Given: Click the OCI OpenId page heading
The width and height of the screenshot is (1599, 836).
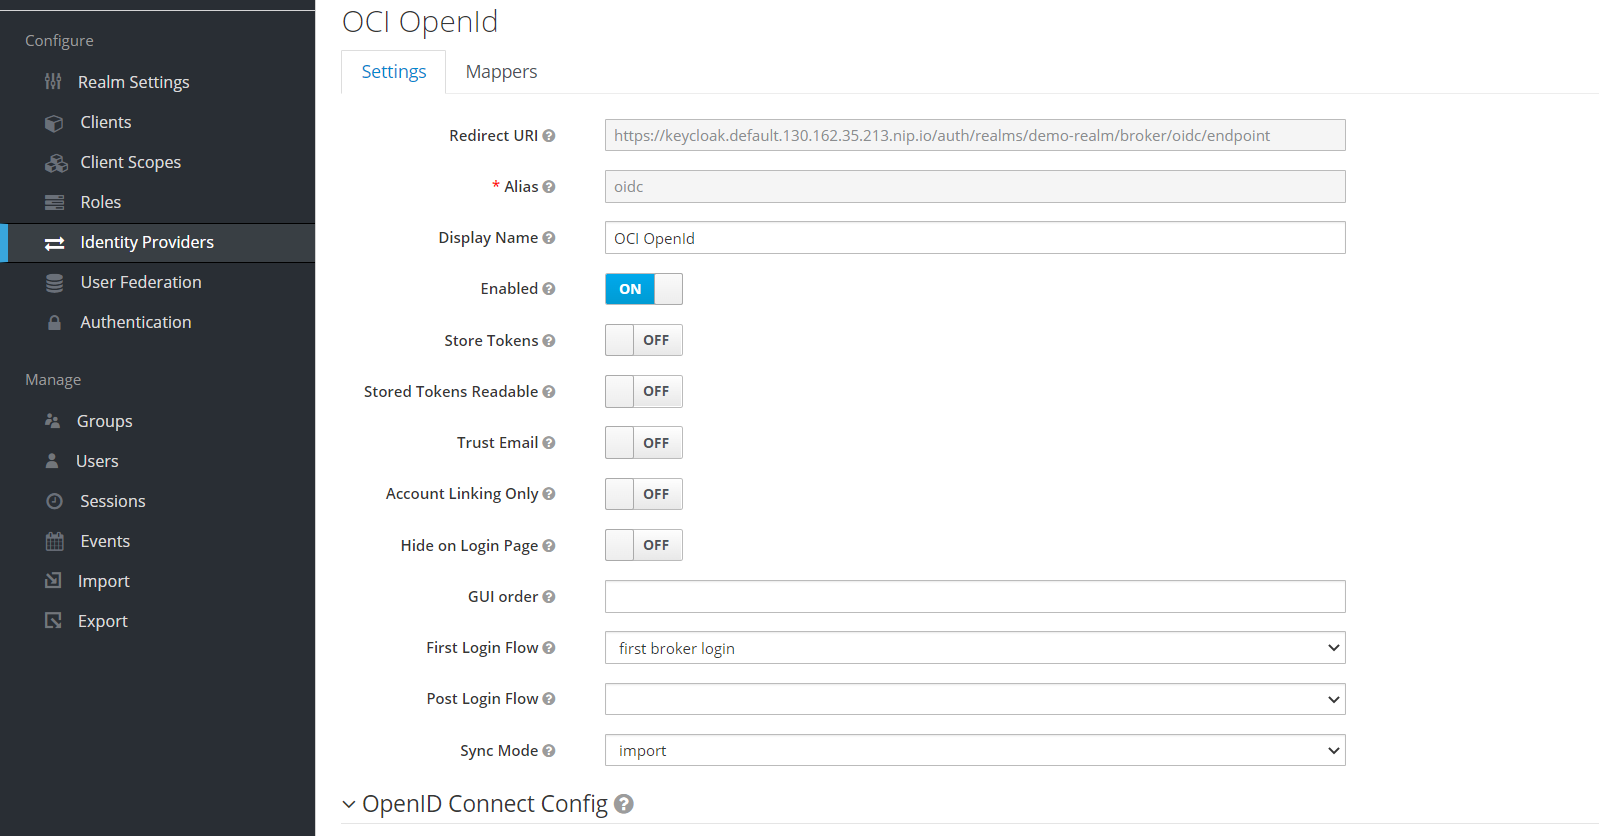Looking at the screenshot, I should click(x=420, y=21).
